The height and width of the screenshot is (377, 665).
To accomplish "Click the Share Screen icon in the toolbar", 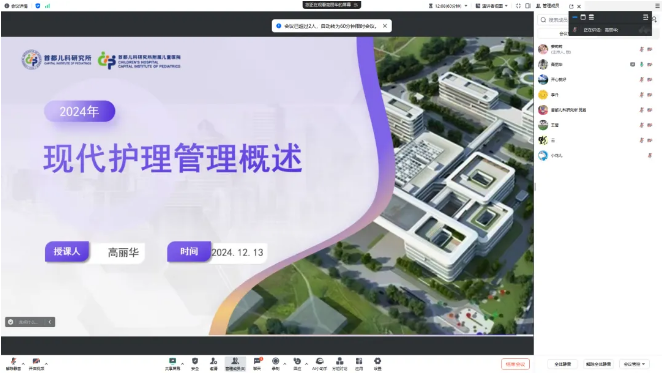I will pyautogui.click(x=172, y=362).
